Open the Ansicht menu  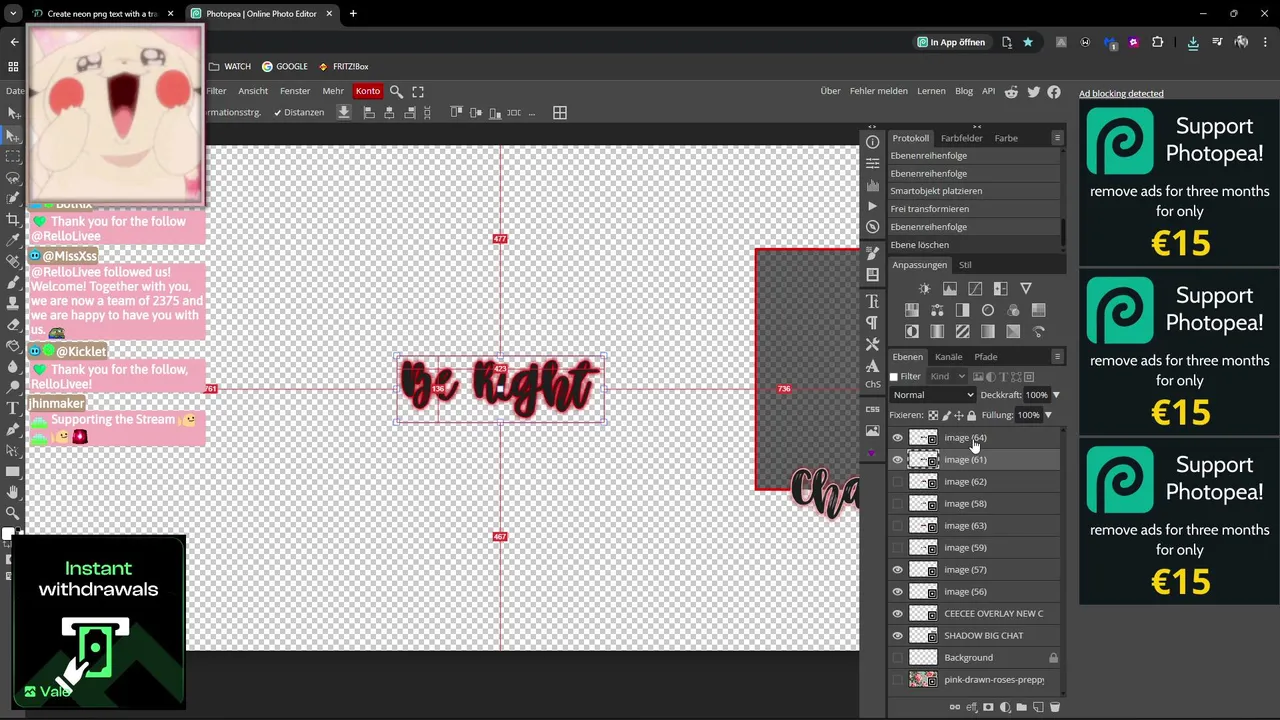(253, 91)
